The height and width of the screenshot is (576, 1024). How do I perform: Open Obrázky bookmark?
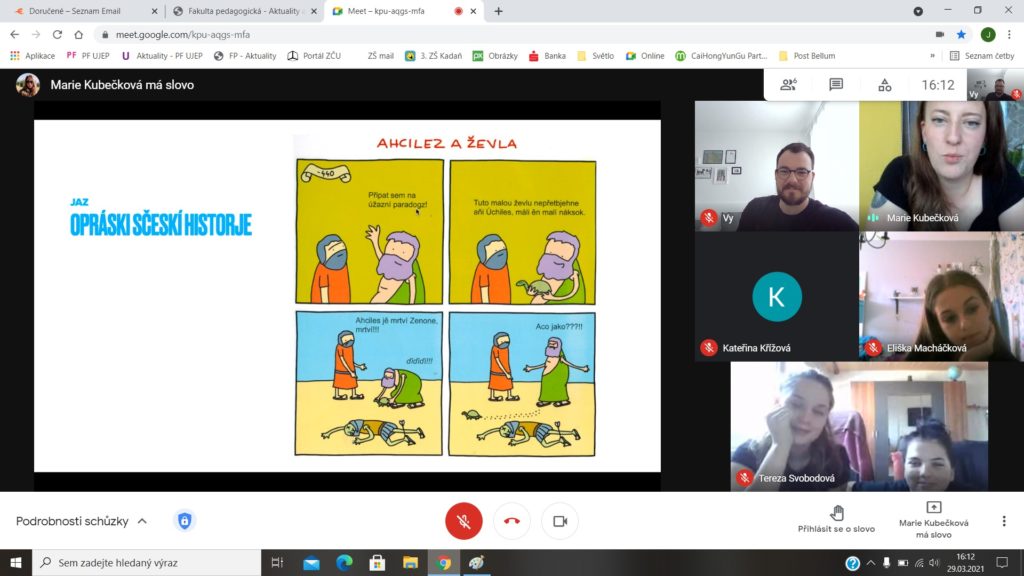(x=495, y=56)
